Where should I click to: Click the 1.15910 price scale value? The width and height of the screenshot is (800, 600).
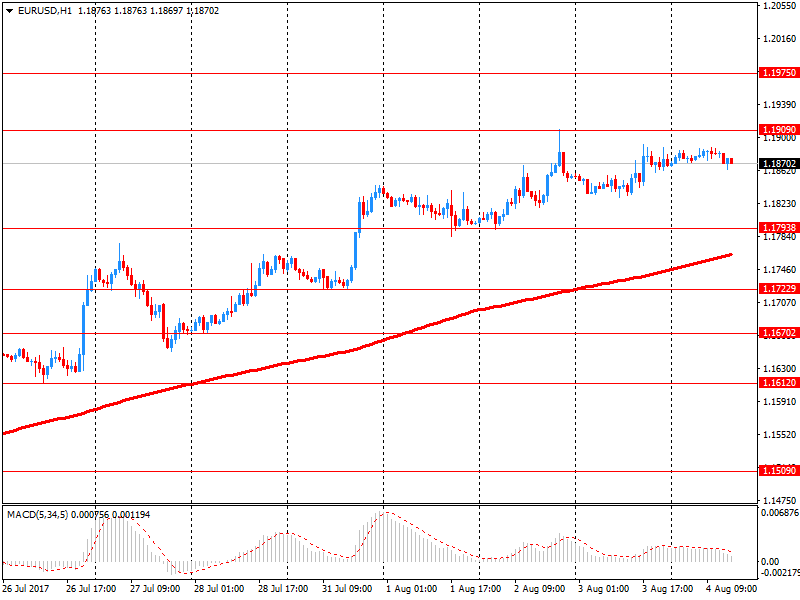pyautogui.click(x=780, y=402)
